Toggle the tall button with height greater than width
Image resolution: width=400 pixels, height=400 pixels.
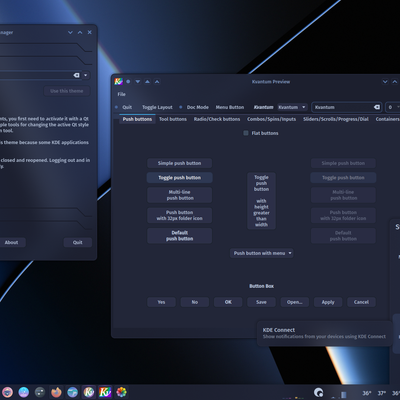coord(261,201)
